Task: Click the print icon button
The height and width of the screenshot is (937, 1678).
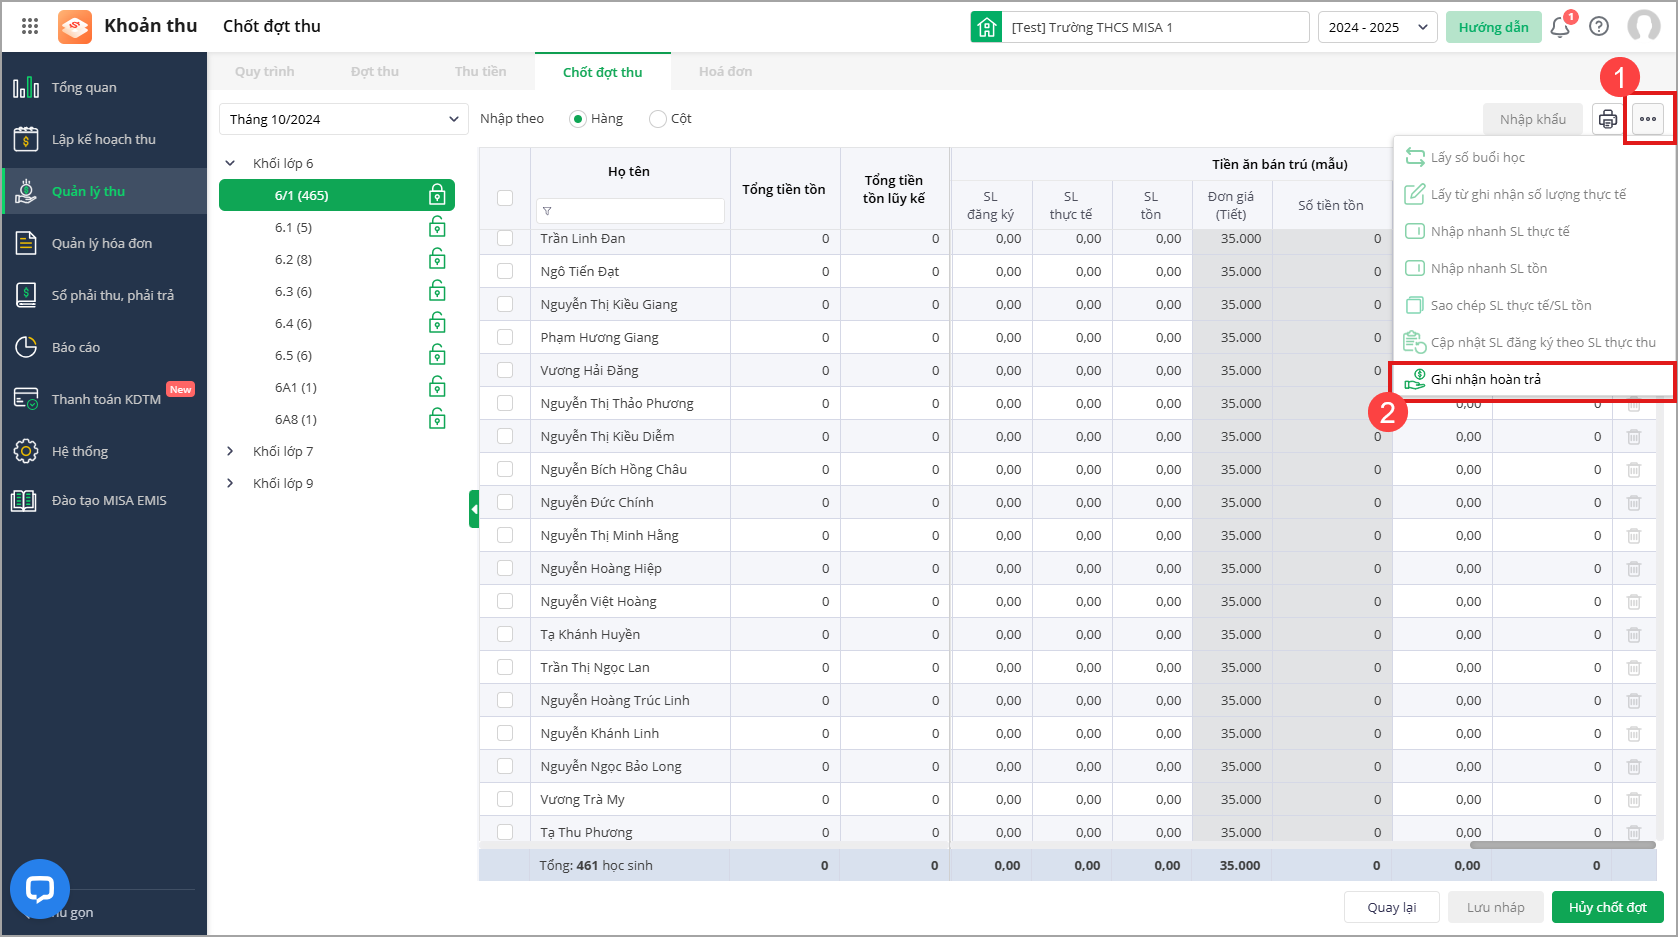Action: point(1607,119)
